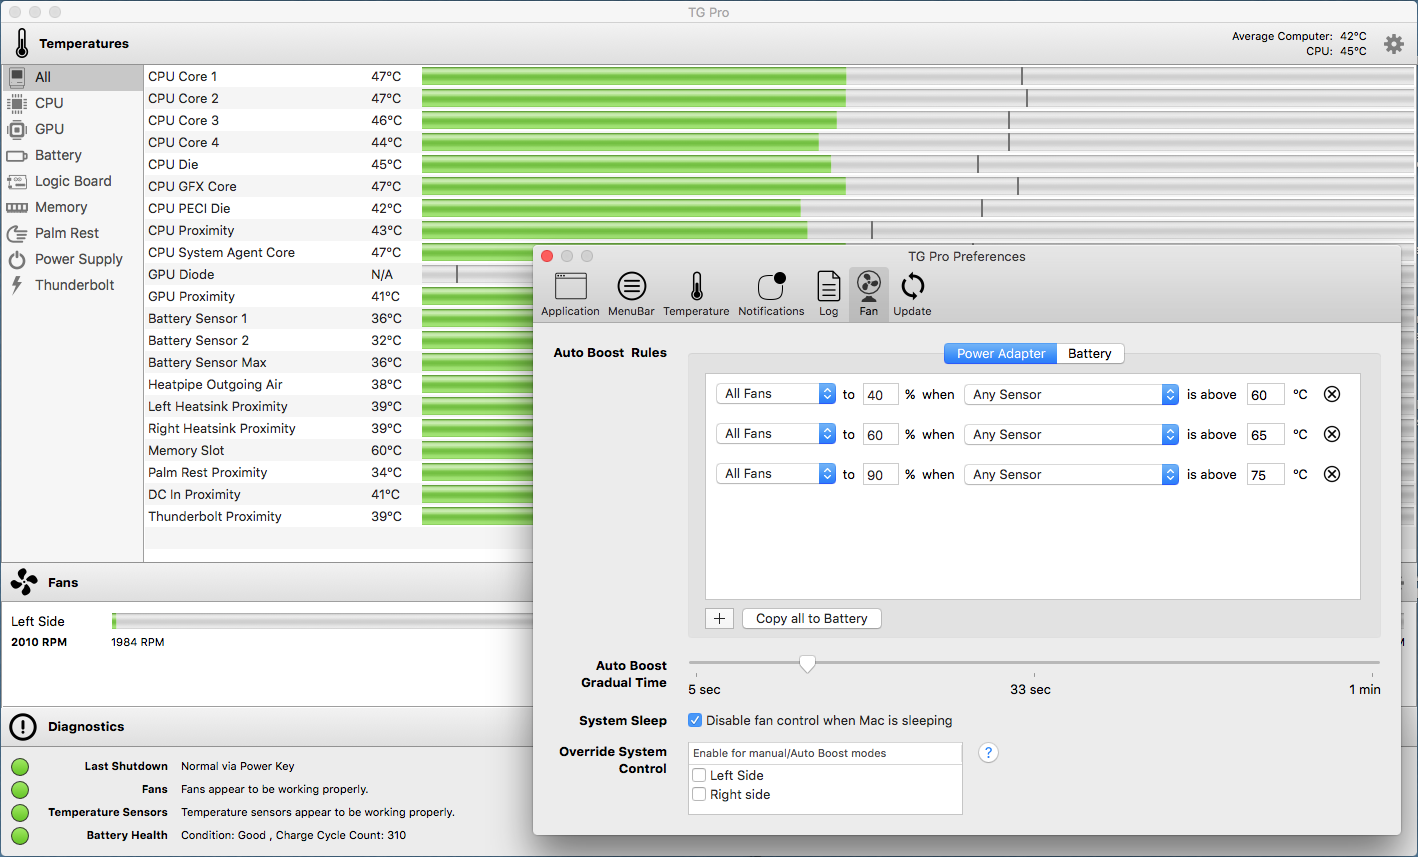Click the Fans section fan icon
The image size is (1418, 857).
click(x=24, y=582)
